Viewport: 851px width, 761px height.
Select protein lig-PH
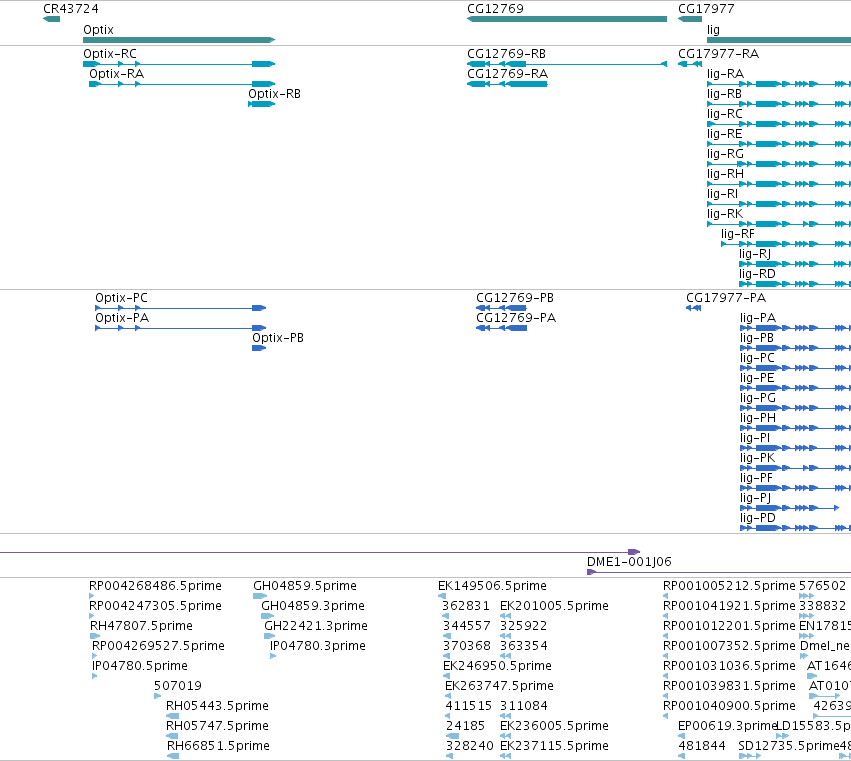[x=795, y=428]
